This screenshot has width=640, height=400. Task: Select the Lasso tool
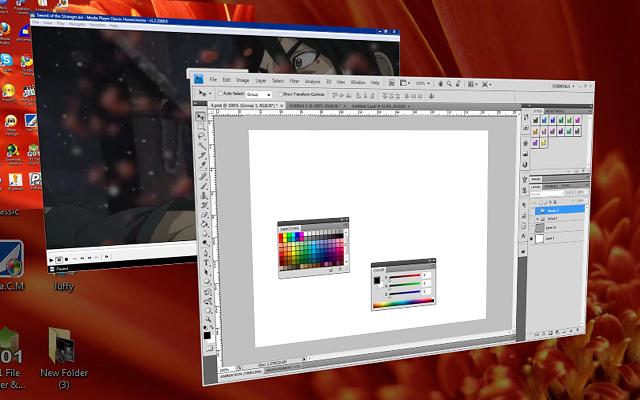[x=201, y=136]
